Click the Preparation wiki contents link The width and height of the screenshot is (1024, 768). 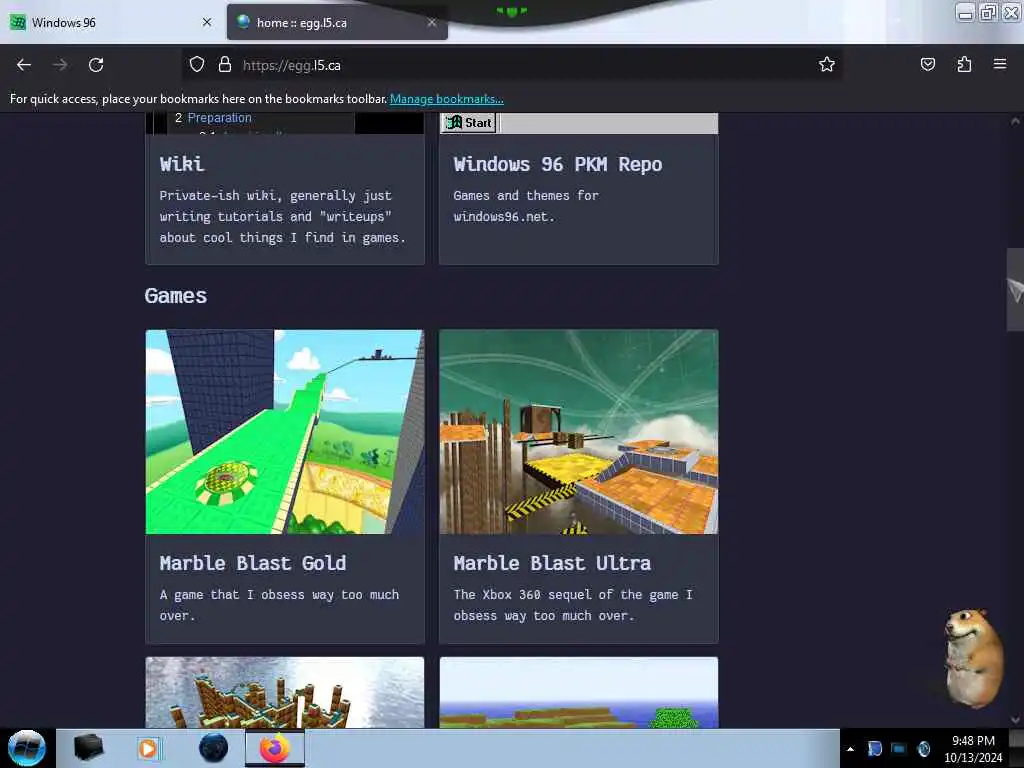point(219,118)
